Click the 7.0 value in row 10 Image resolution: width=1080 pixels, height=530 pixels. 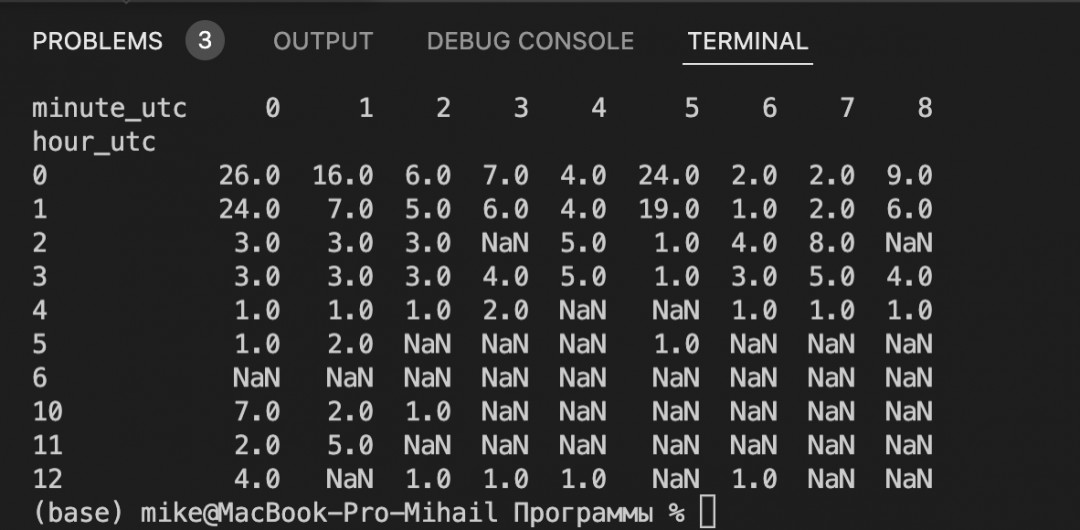257,411
